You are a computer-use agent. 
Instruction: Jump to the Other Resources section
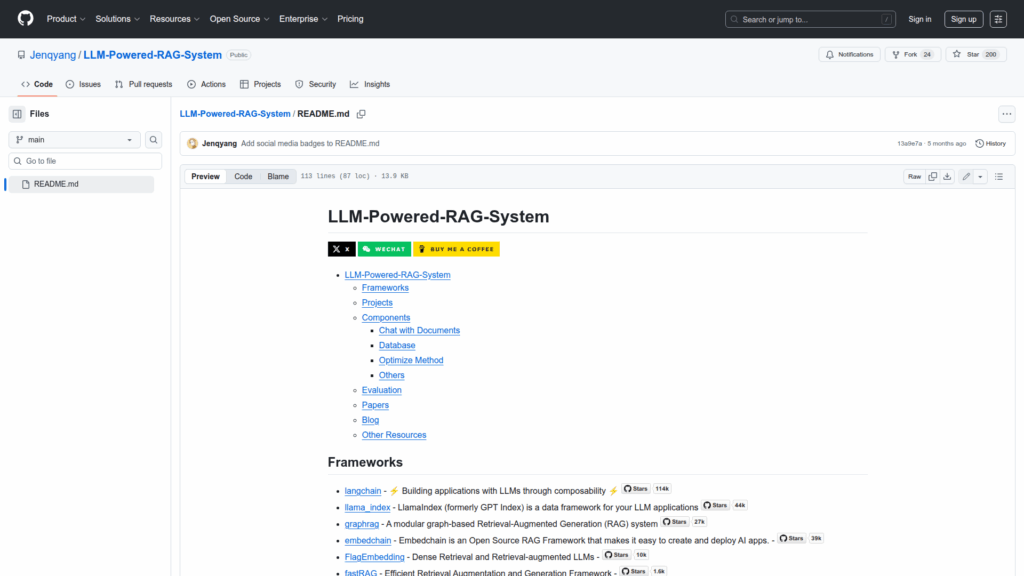pos(394,435)
